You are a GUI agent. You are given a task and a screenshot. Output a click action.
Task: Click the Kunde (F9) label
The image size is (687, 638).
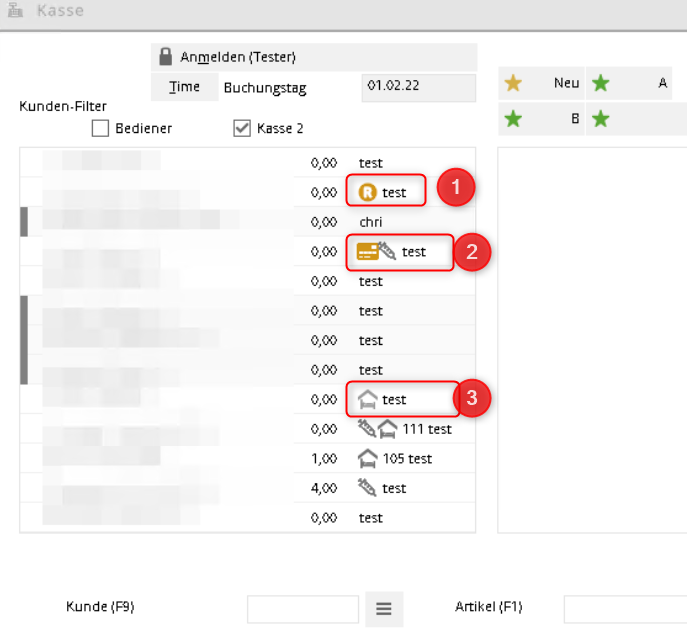pos(100,606)
